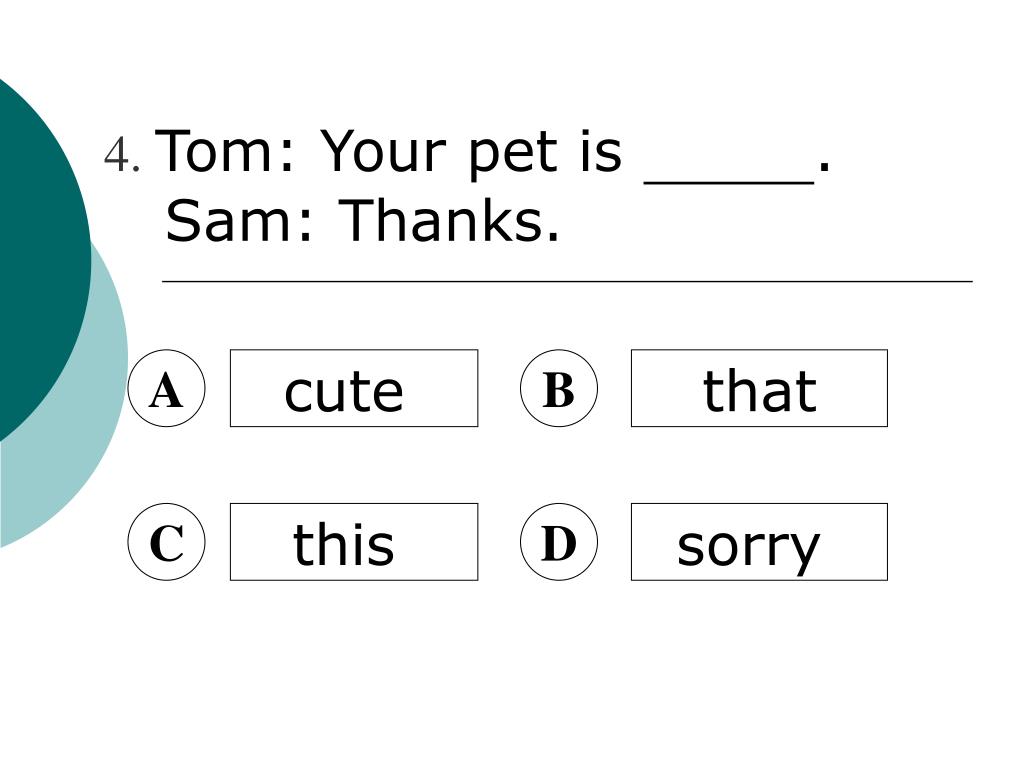Click the name Sam in the reply
The image size is (1024, 768).
pos(229,221)
